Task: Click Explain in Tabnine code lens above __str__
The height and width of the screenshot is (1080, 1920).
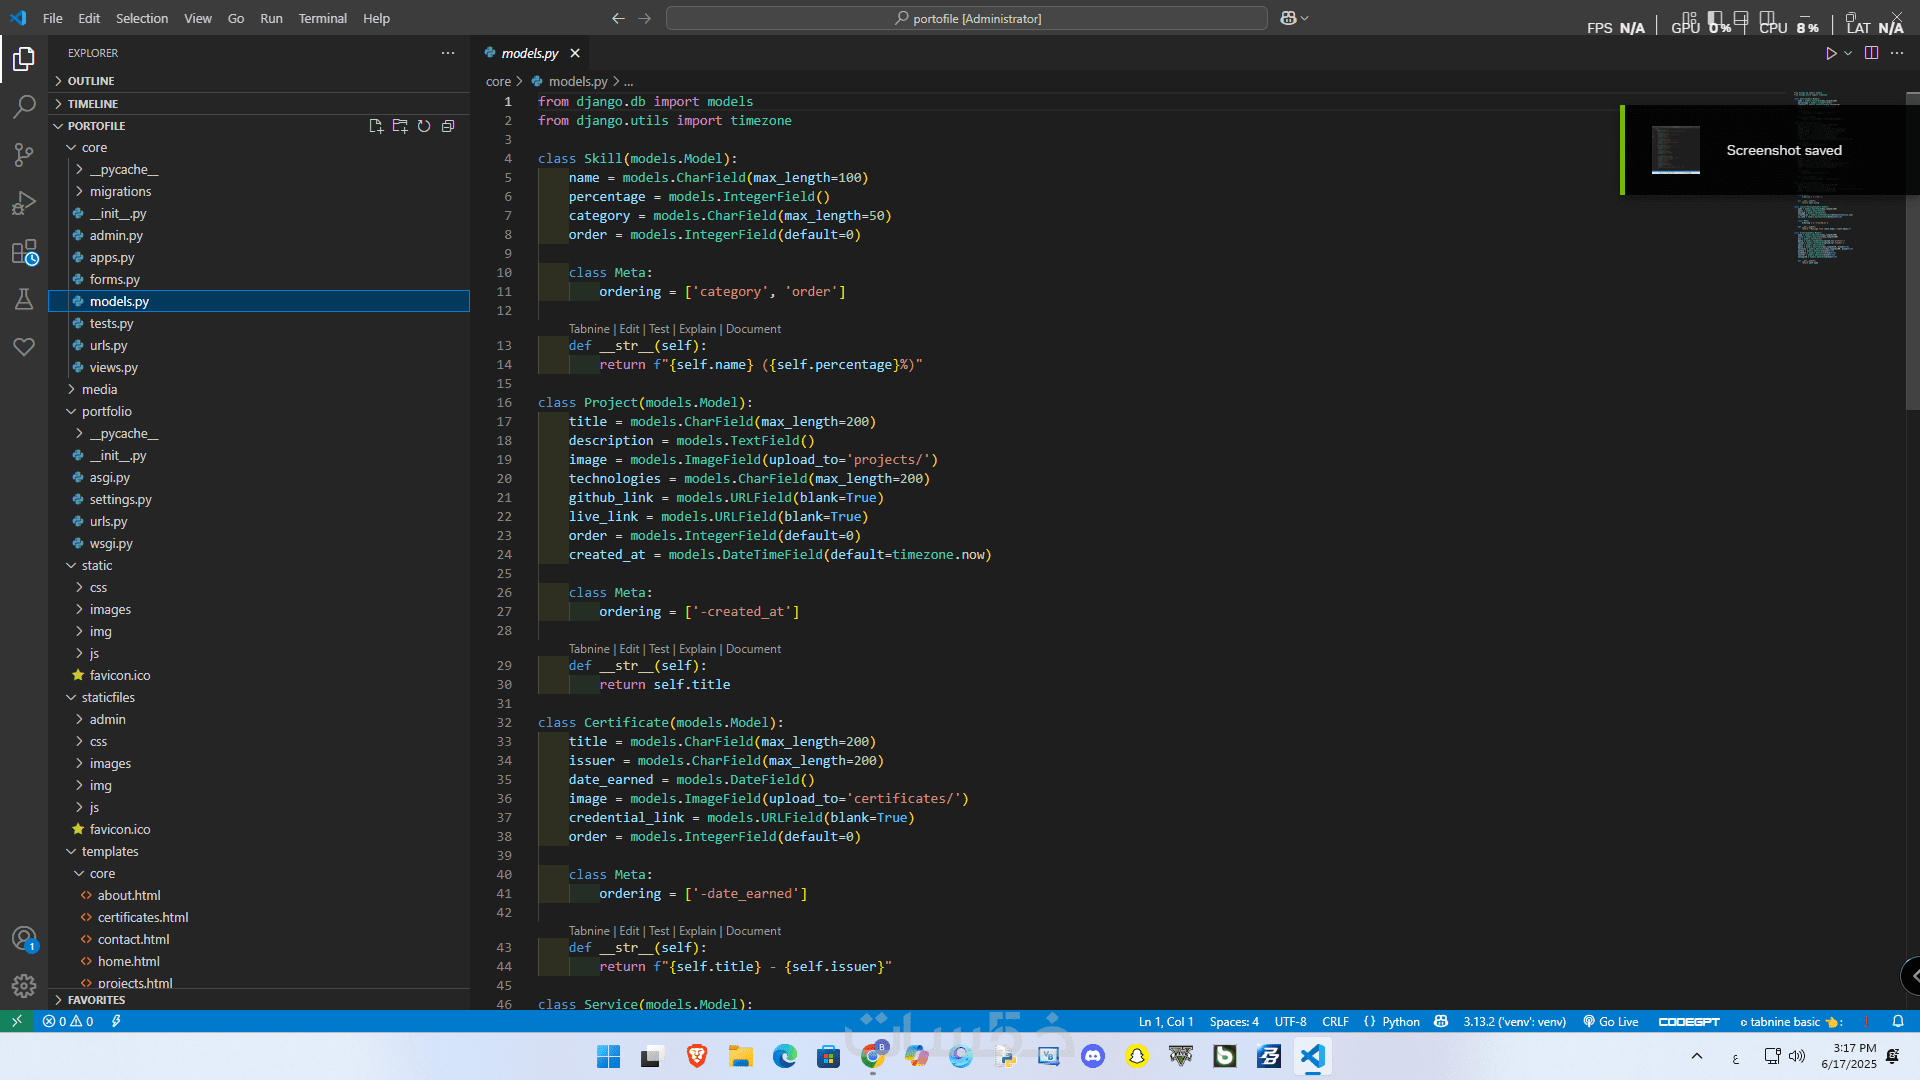Action: [697, 329]
